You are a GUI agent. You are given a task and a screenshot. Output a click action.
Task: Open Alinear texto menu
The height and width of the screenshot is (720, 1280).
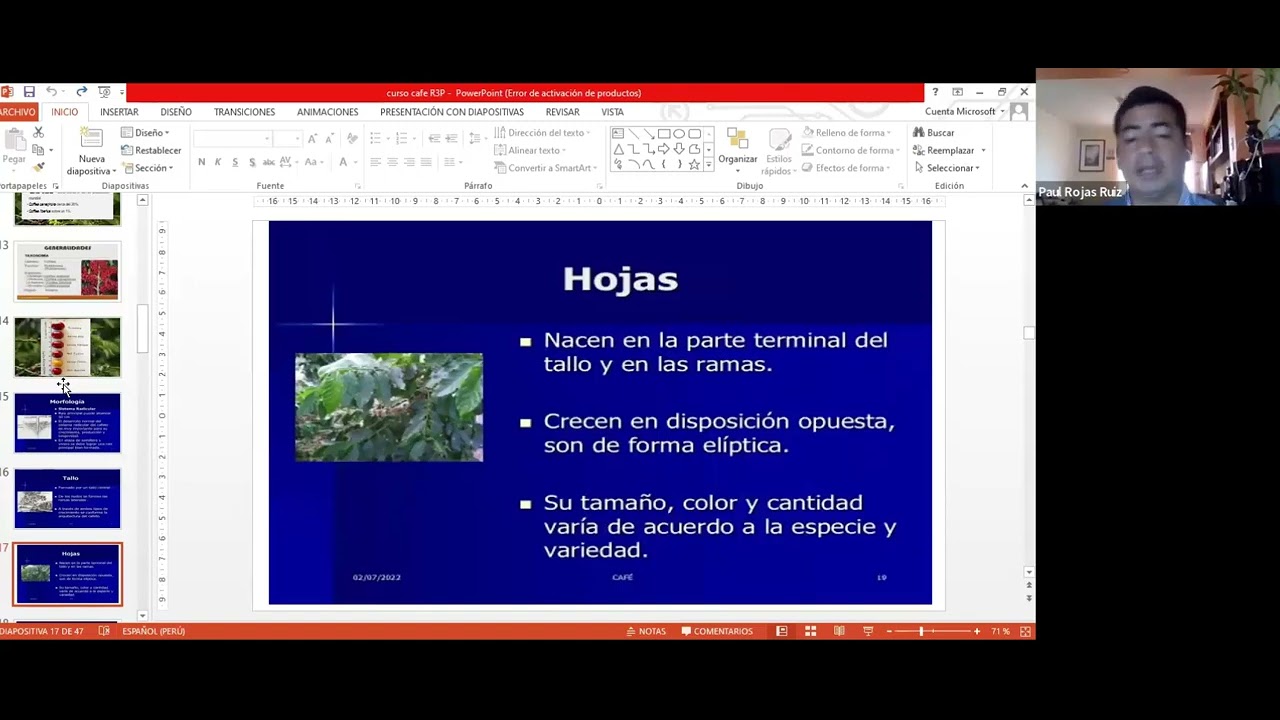point(530,151)
